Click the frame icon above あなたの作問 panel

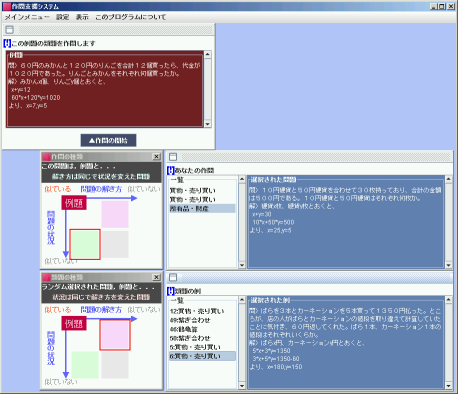point(173,157)
